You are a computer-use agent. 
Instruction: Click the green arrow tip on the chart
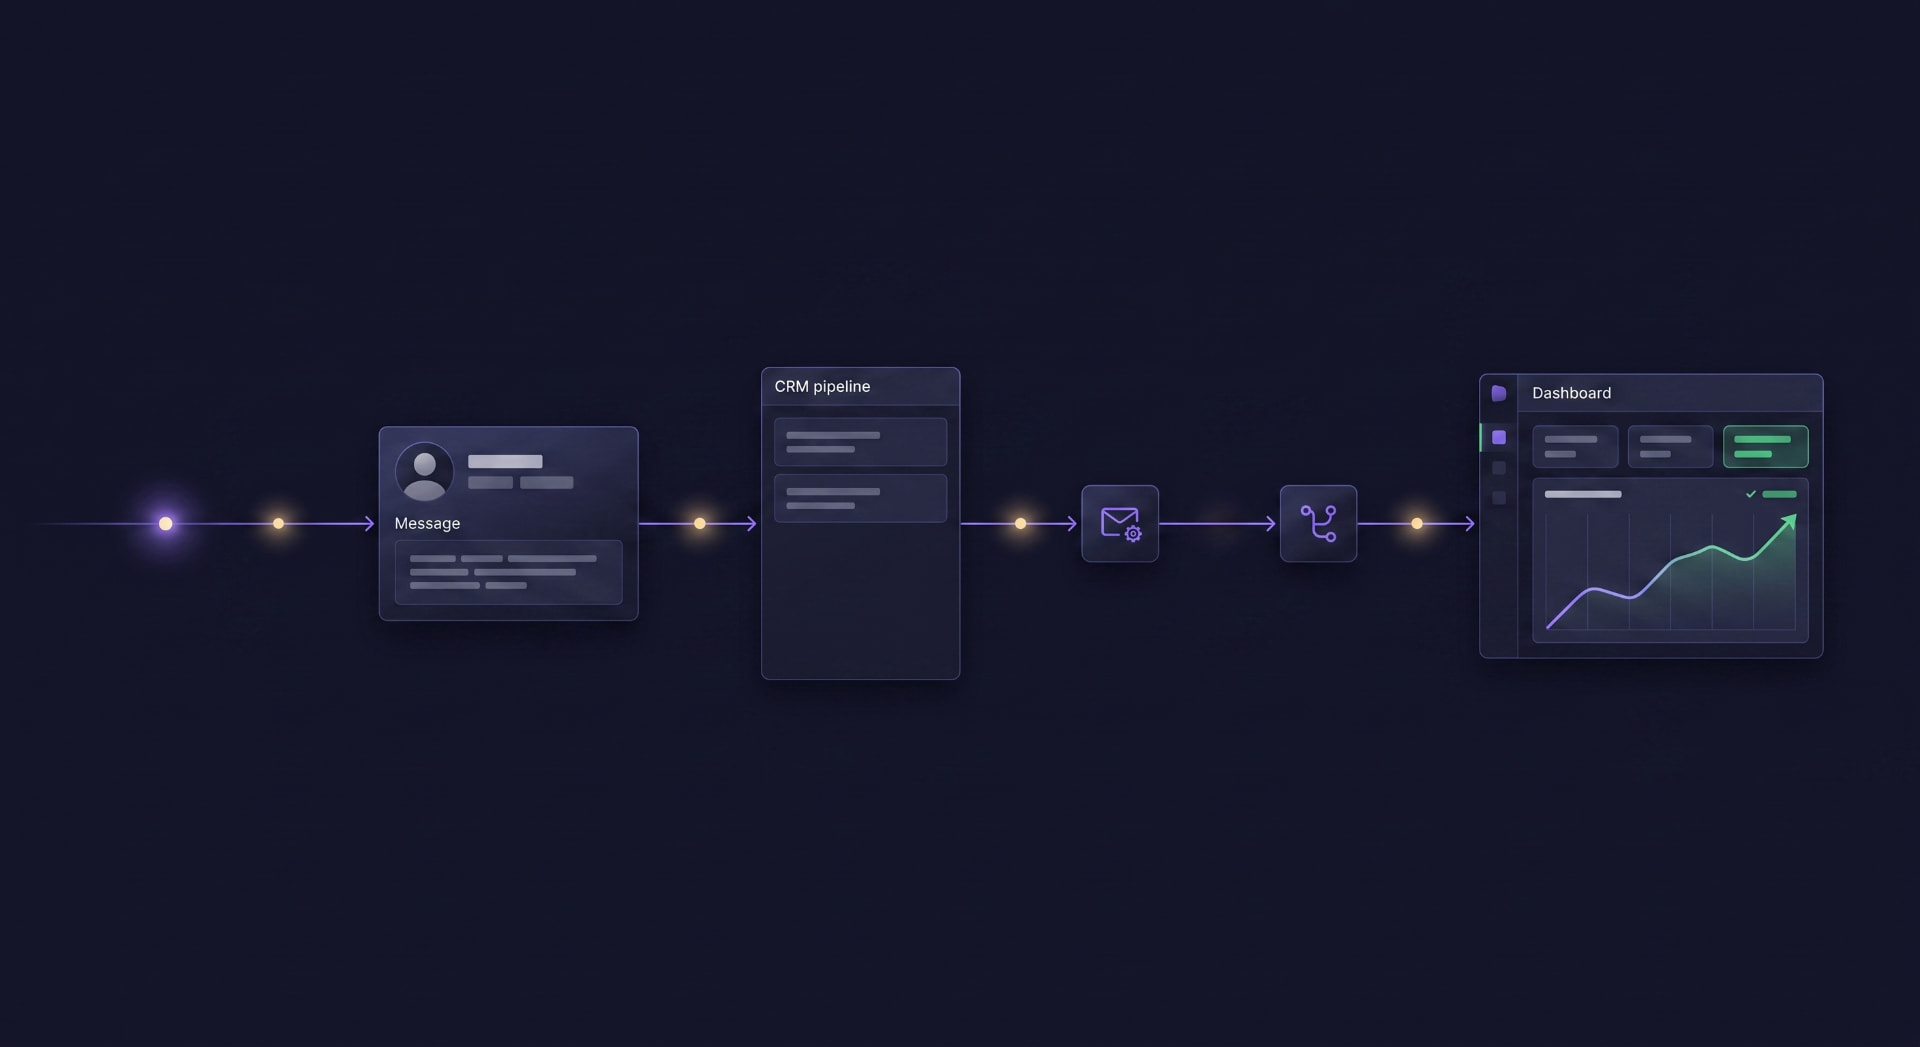point(1790,521)
